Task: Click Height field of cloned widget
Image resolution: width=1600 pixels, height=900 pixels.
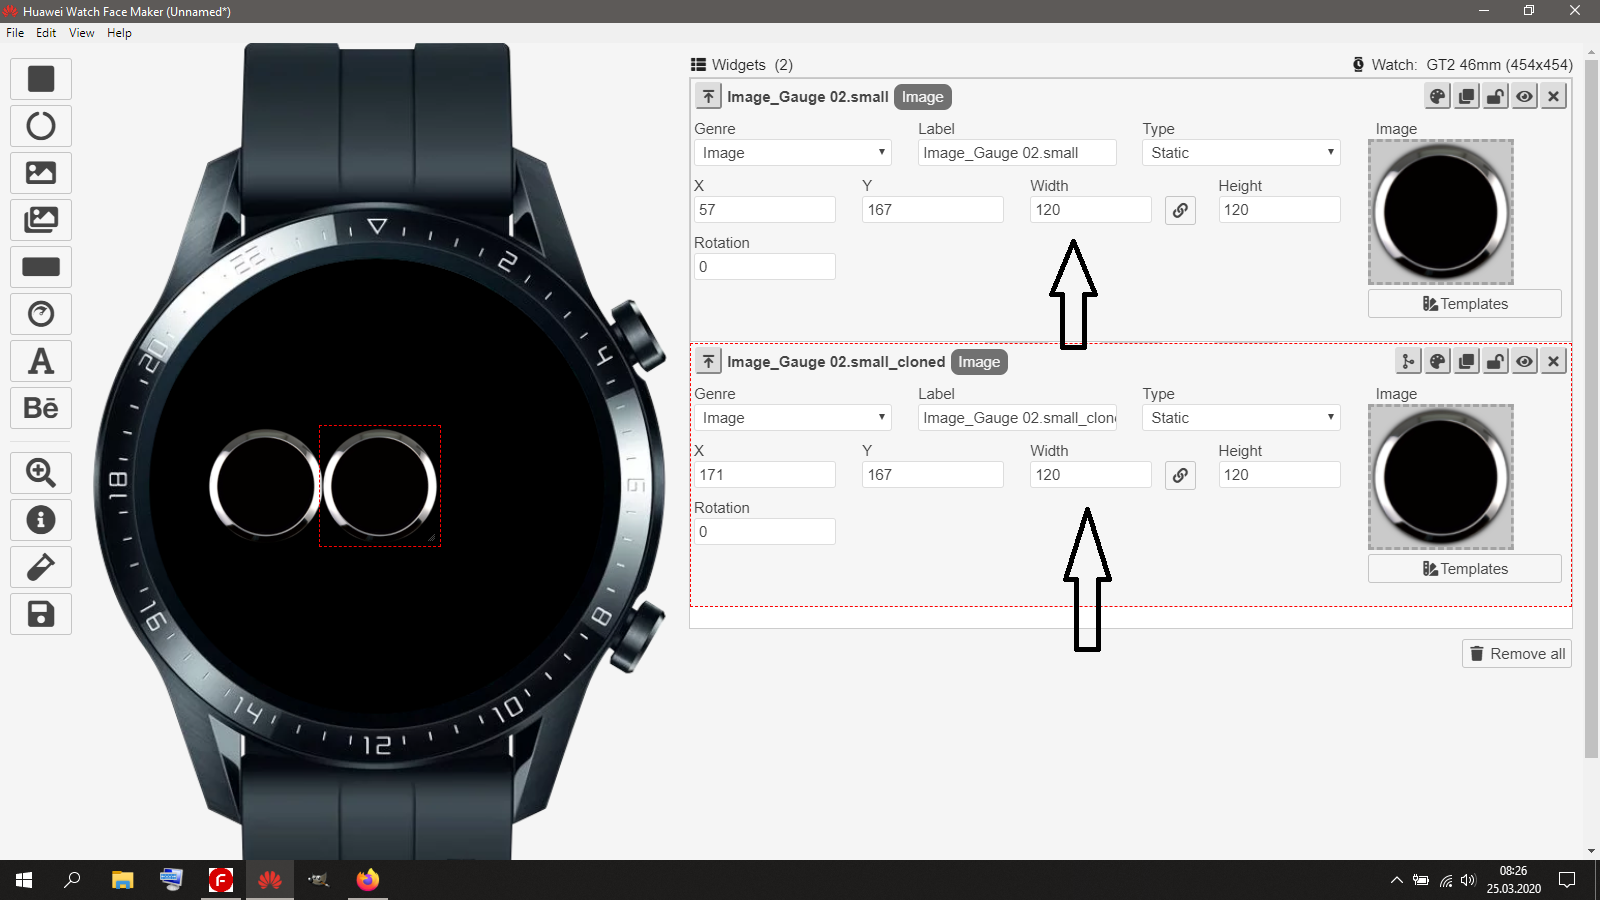Action: 1279,475
